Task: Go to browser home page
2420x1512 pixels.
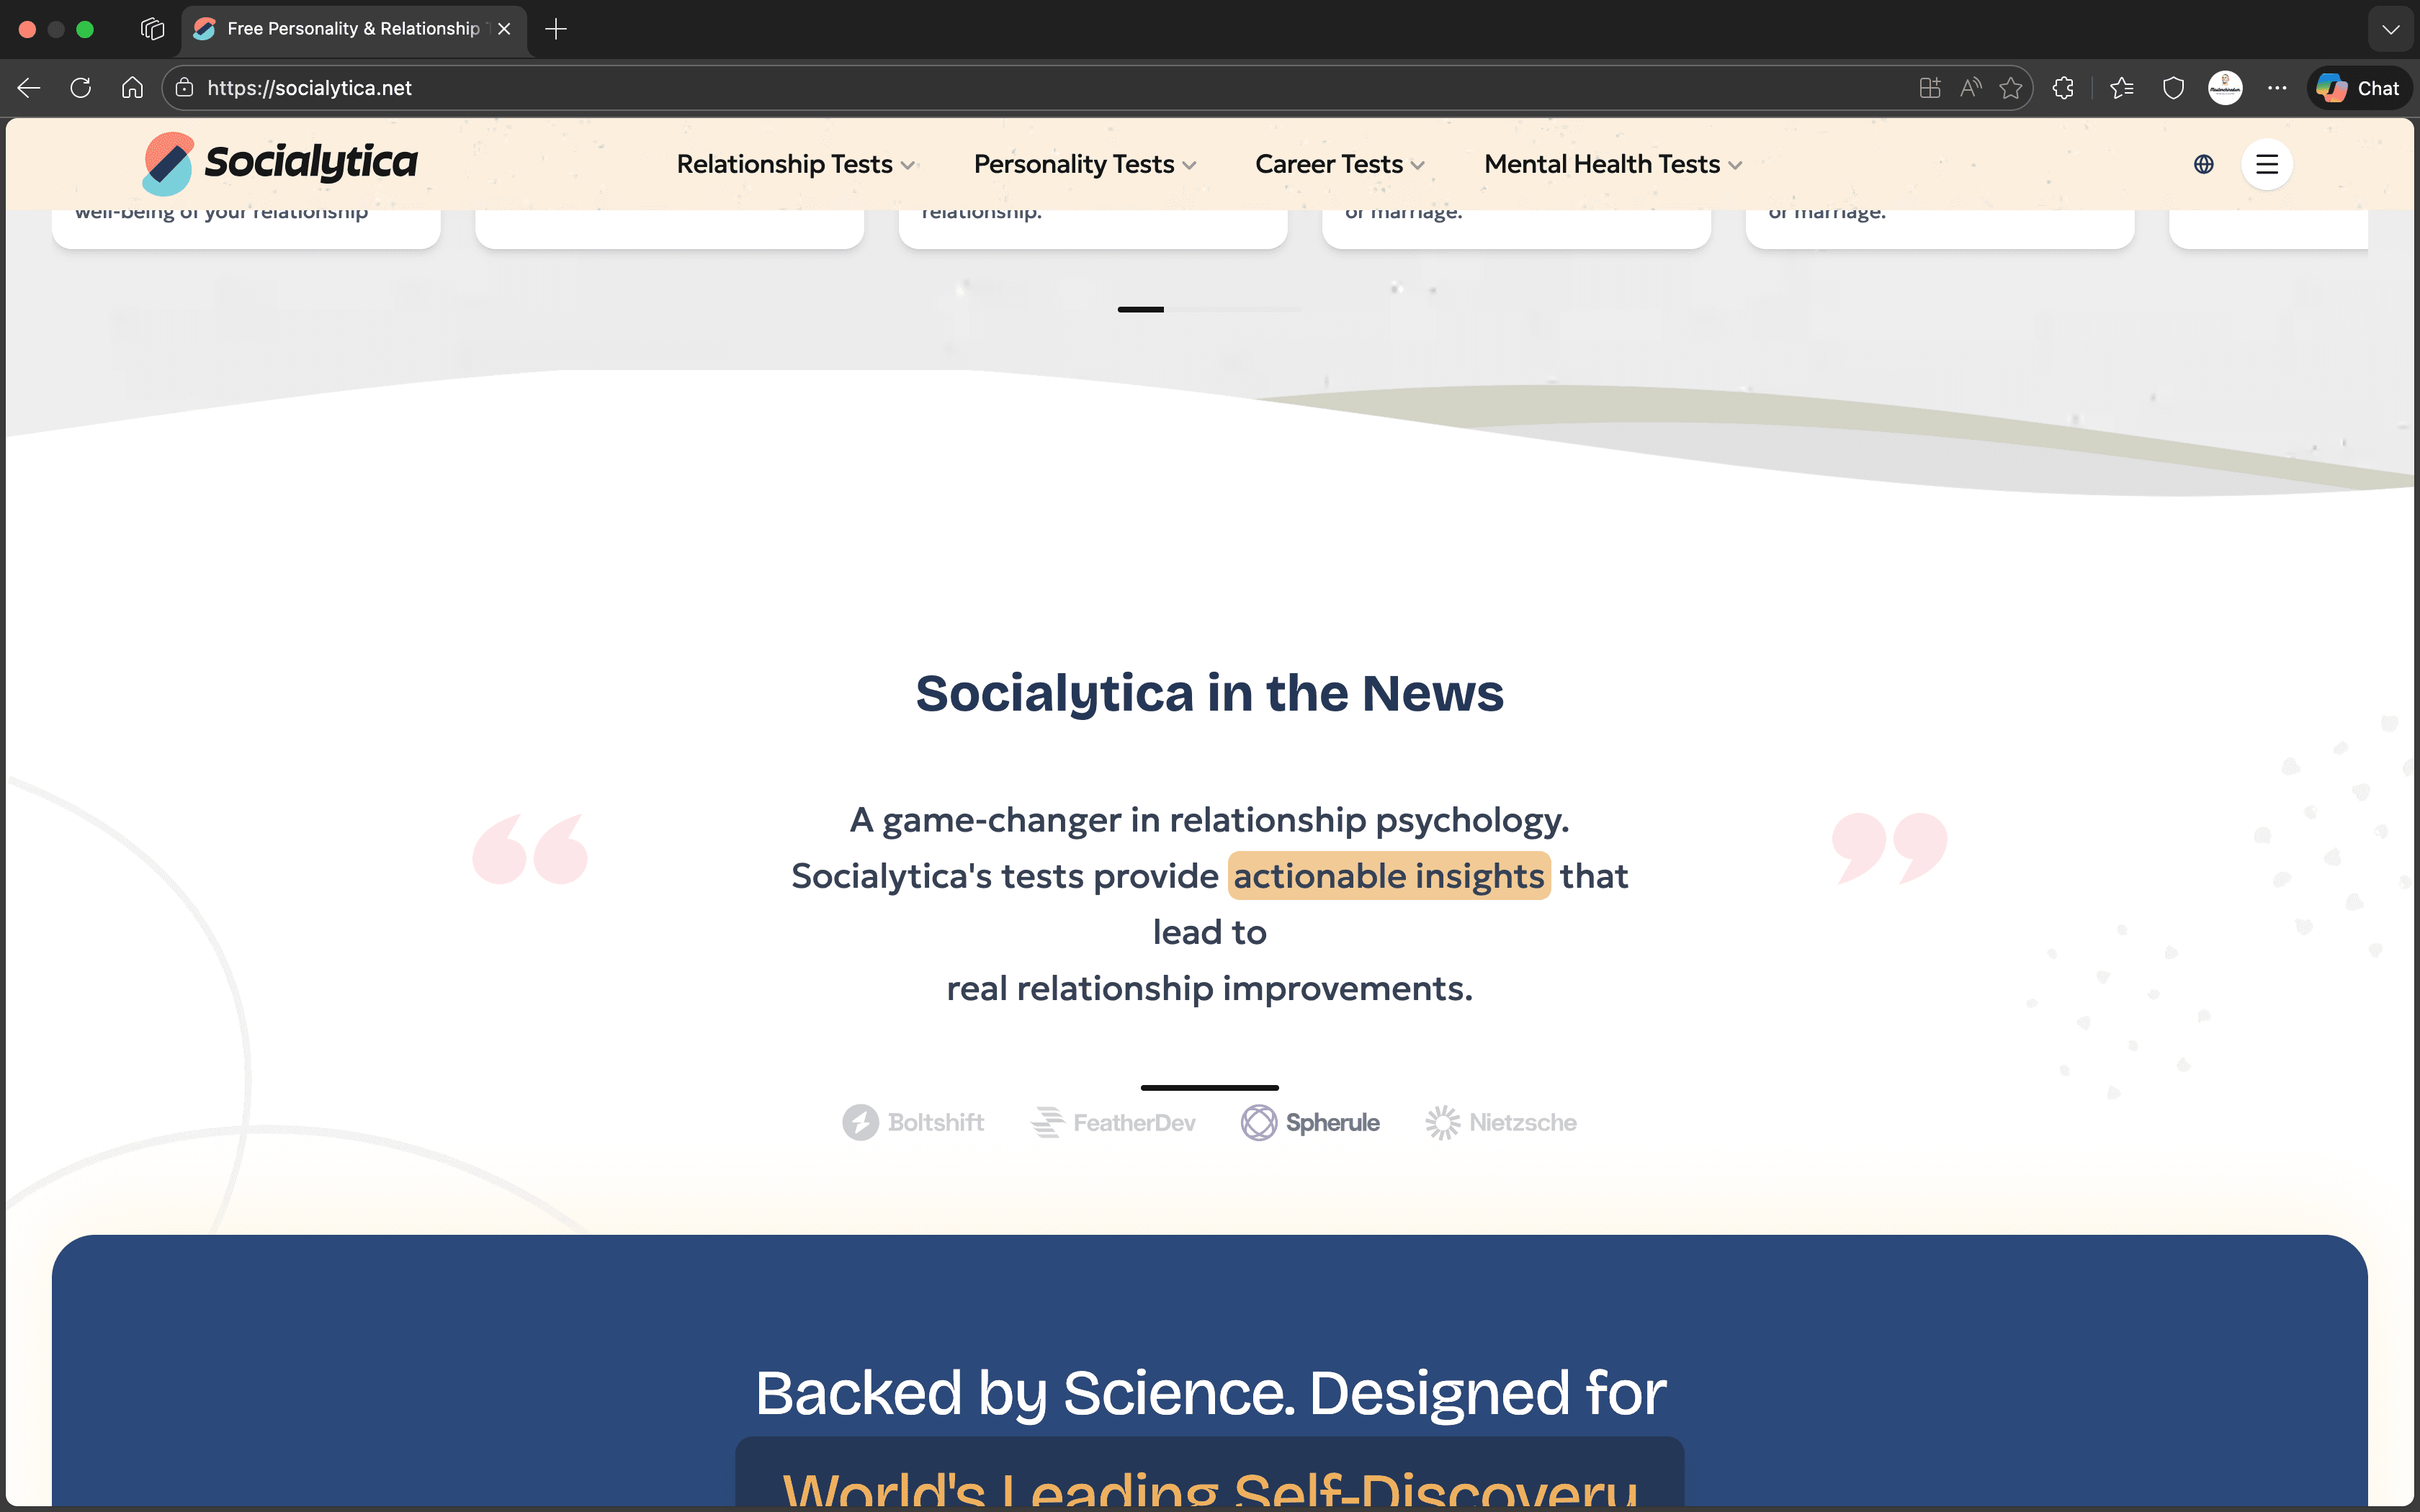Action: (132, 88)
